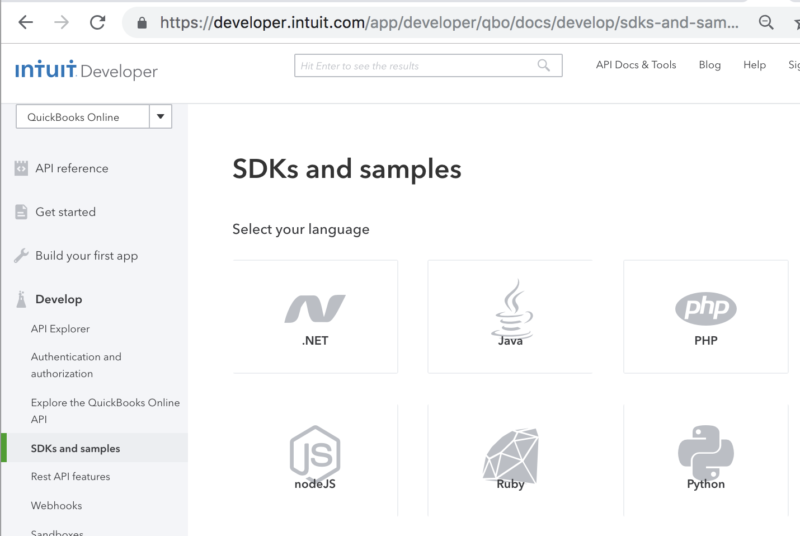The width and height of the screenshot is (800, 536).
Task: Open the Help menu item
Action: click(755, 65)
